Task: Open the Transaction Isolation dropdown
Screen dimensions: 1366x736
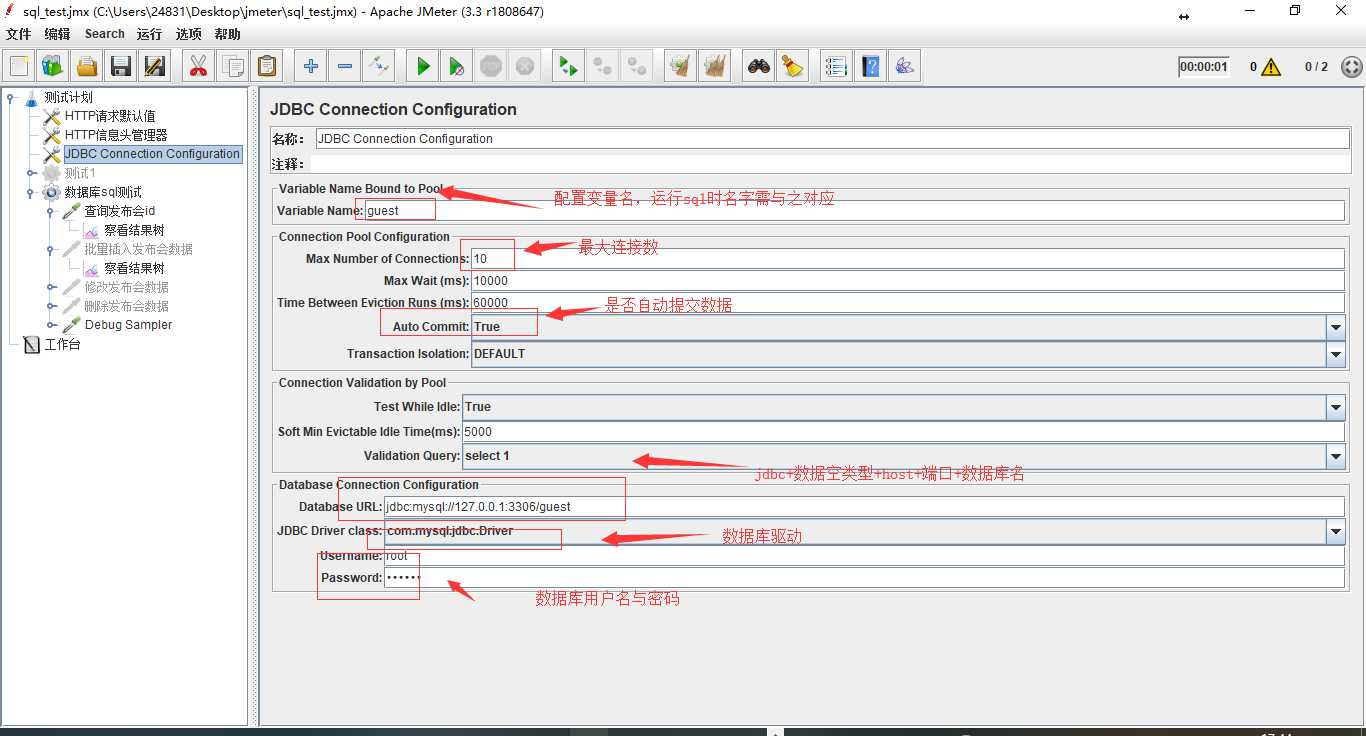Action: pos(1336,354)
